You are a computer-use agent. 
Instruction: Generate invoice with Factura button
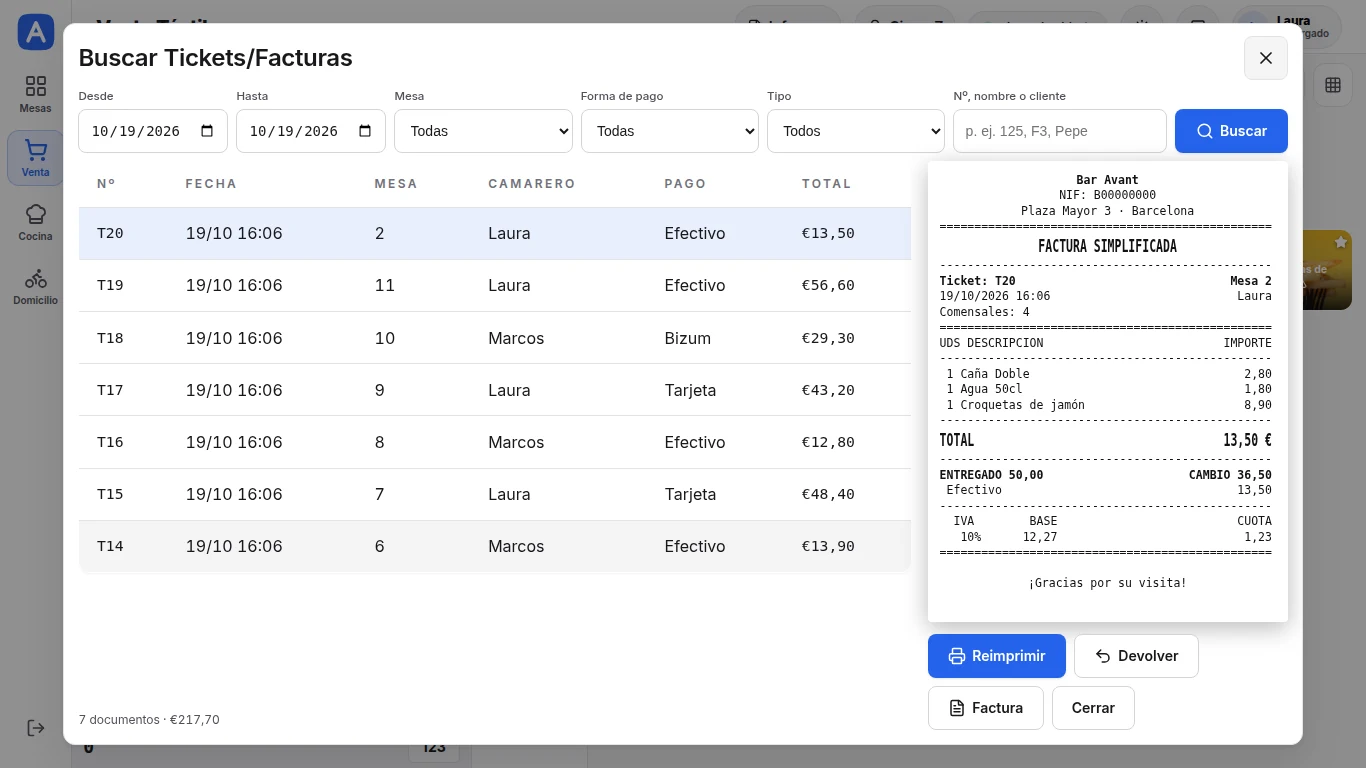tap(985, 708)
